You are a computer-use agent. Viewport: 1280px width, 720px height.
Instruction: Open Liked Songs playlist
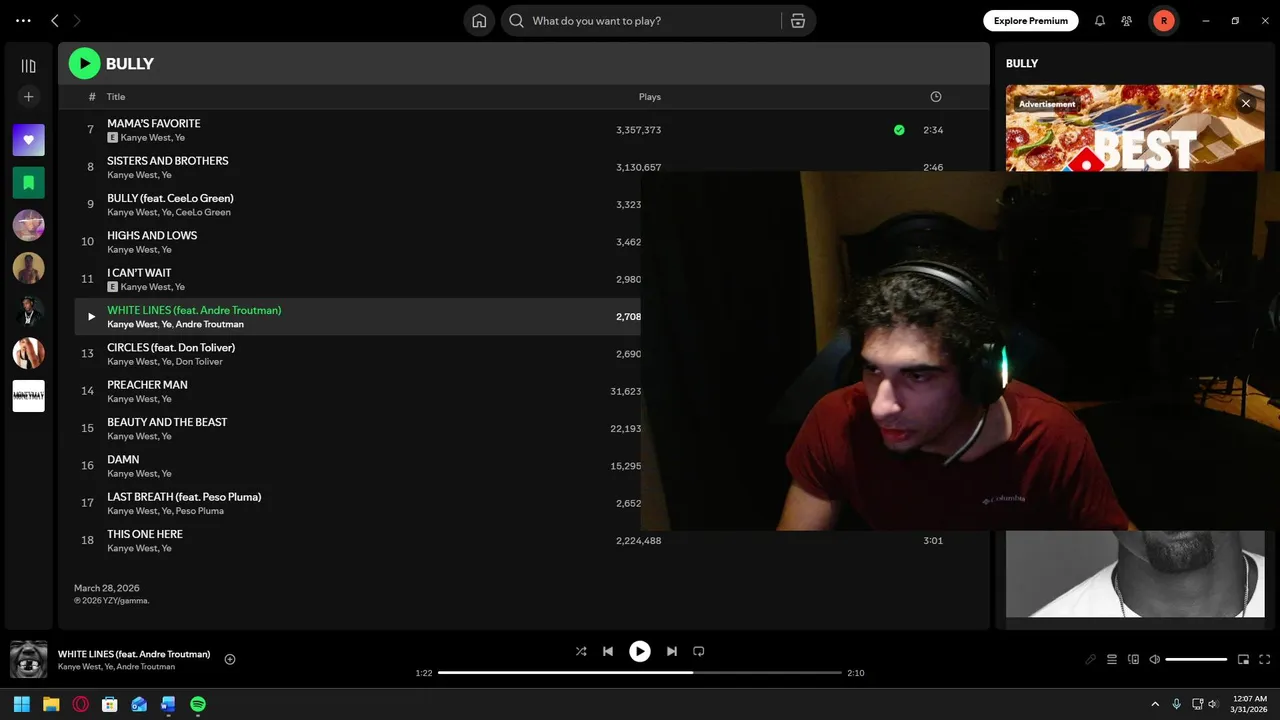(x=28, y=140)
